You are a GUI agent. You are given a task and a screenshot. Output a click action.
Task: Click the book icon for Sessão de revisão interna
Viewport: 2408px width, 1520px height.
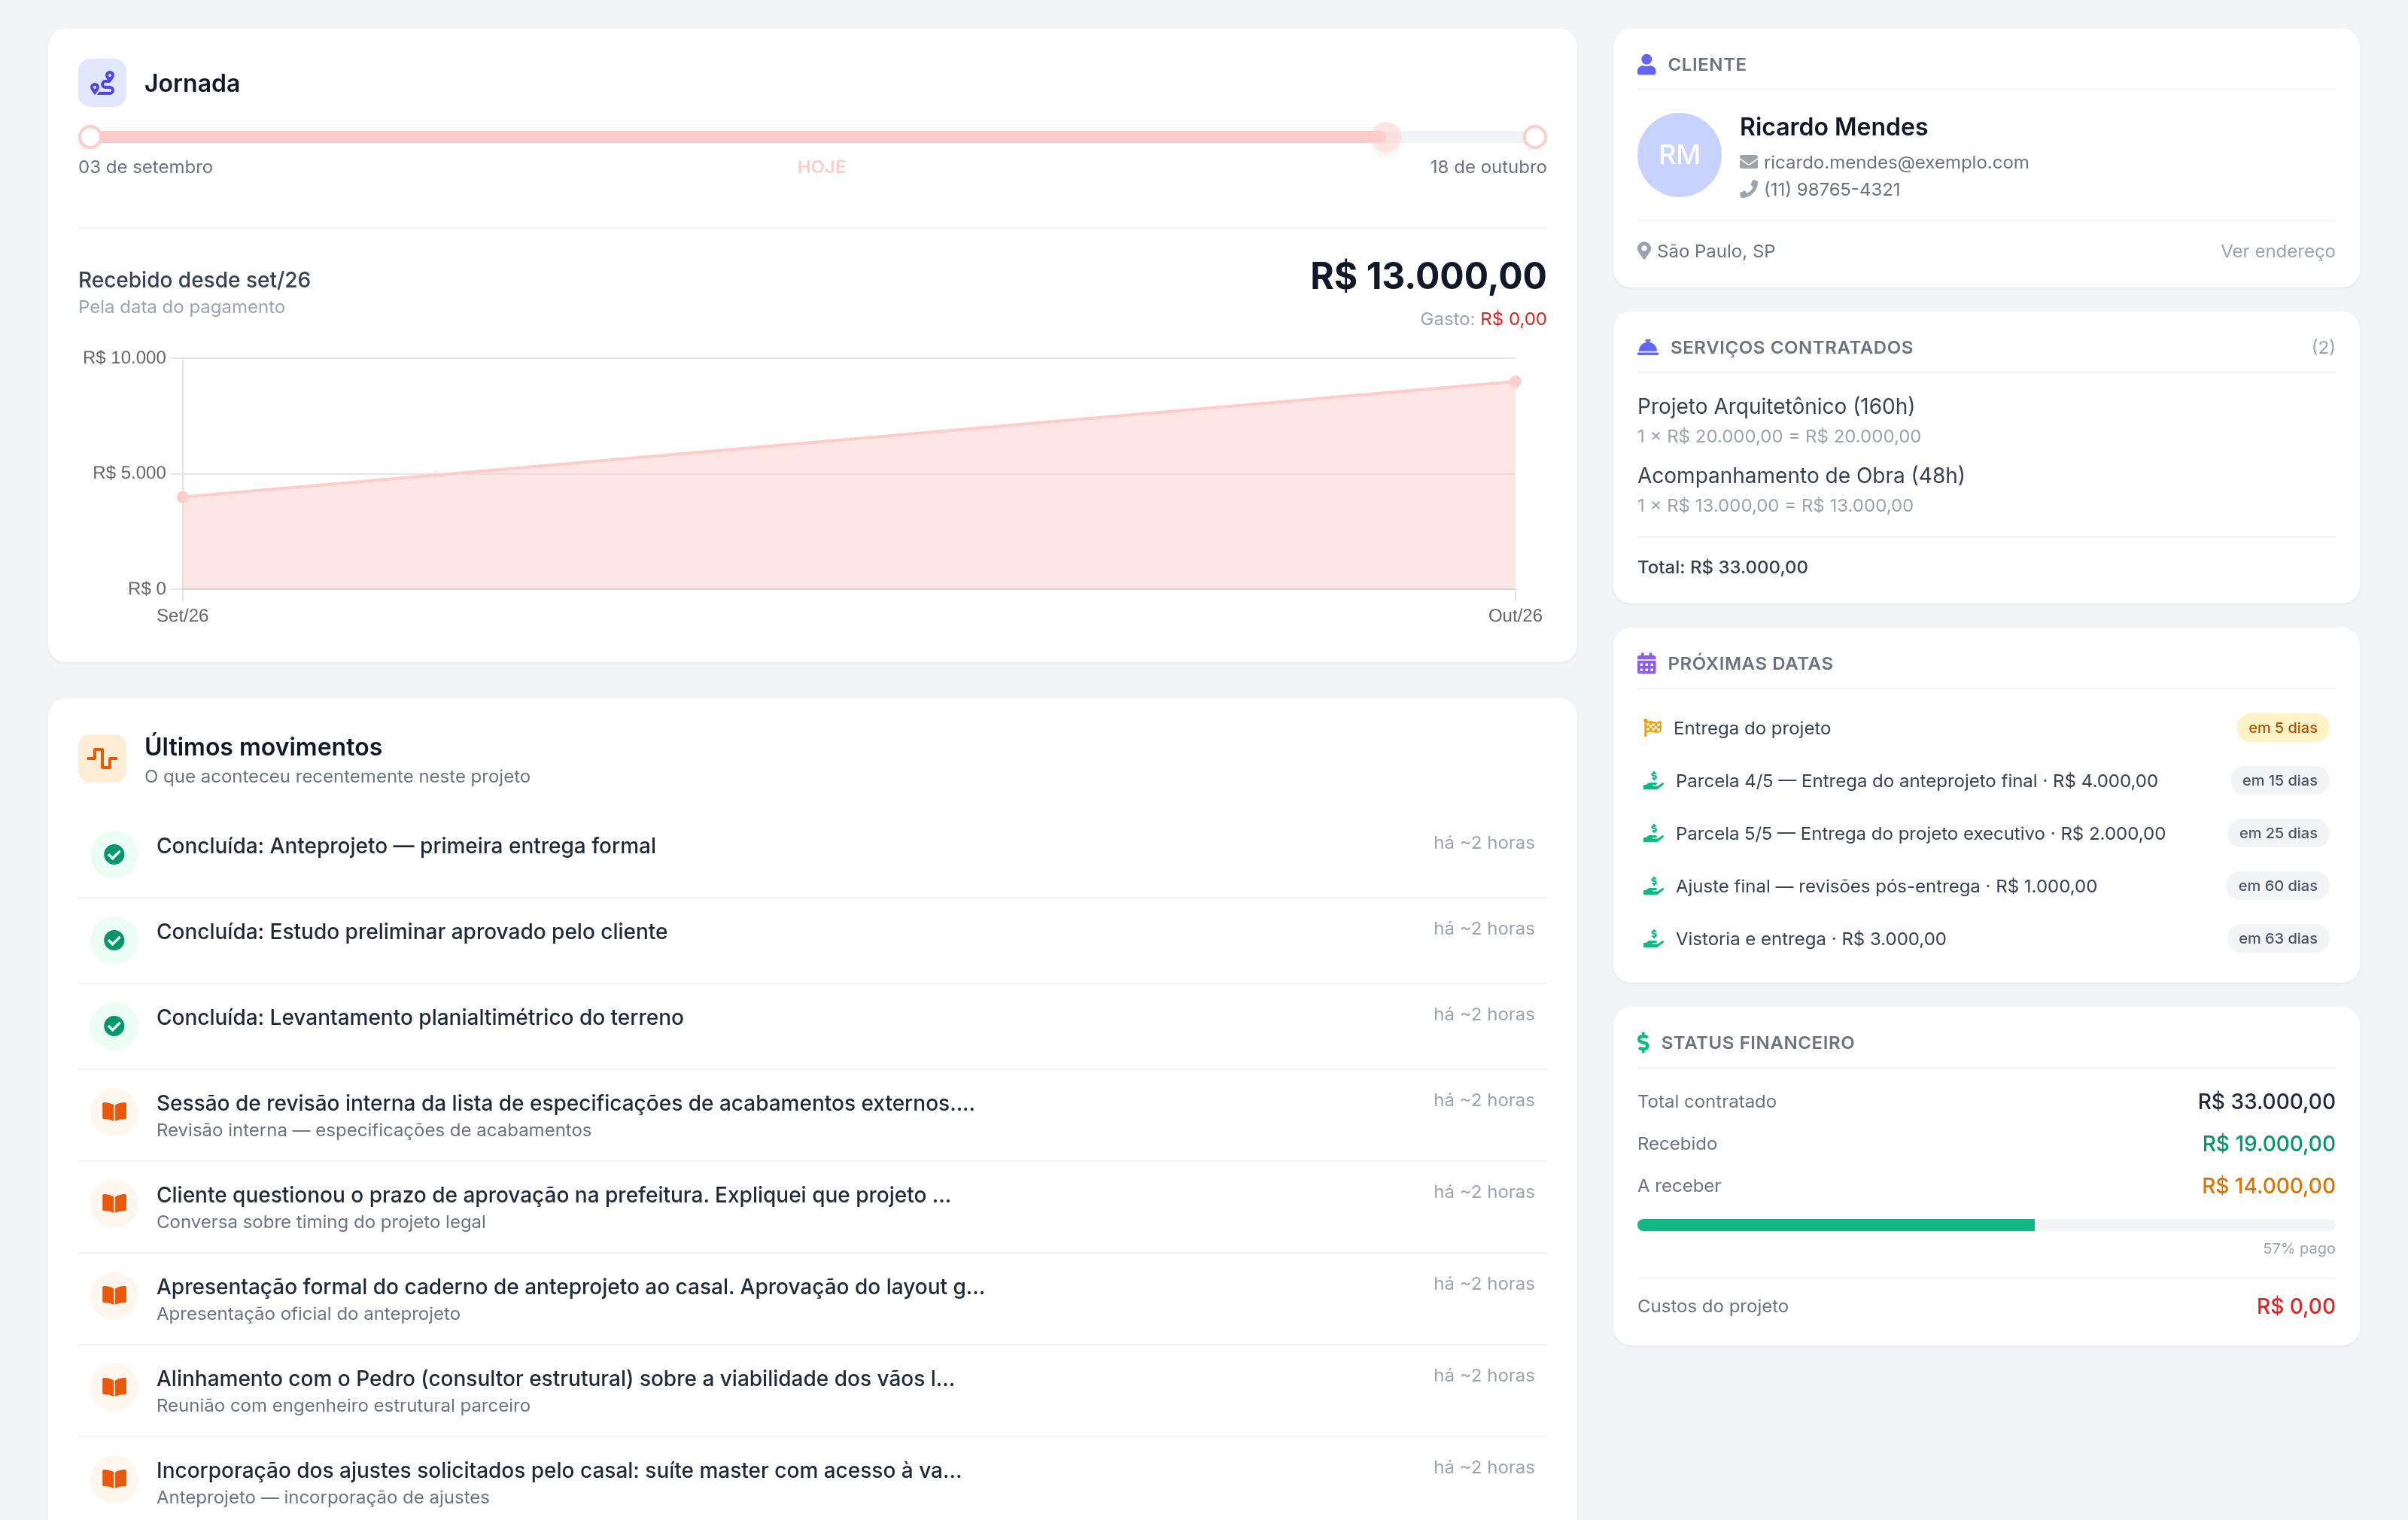point(114,1112)
